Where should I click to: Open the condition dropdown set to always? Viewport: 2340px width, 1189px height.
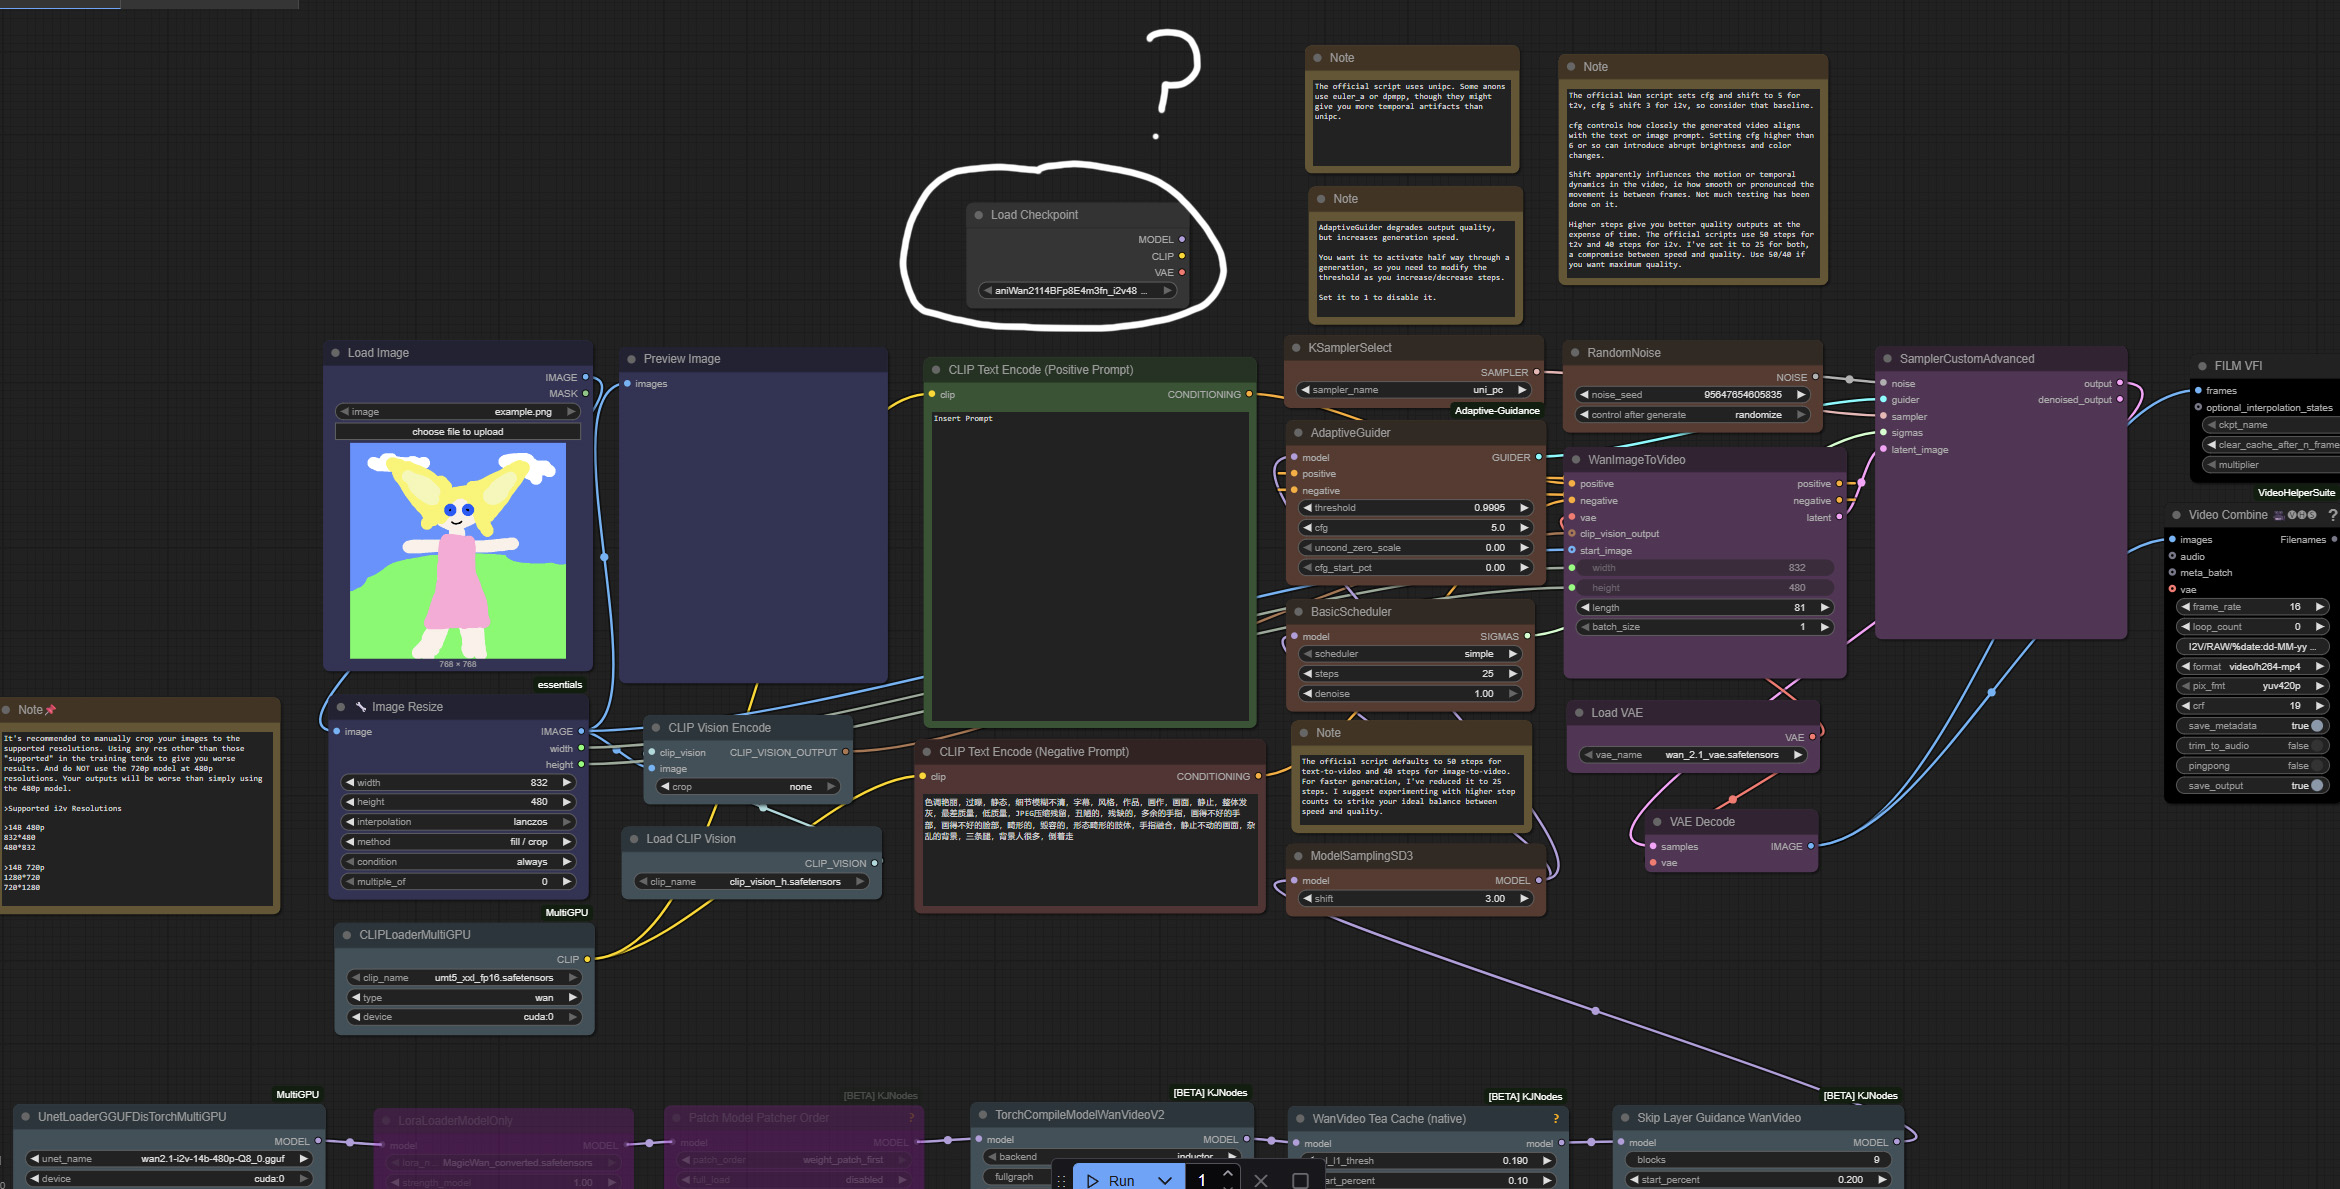(459, 862)
